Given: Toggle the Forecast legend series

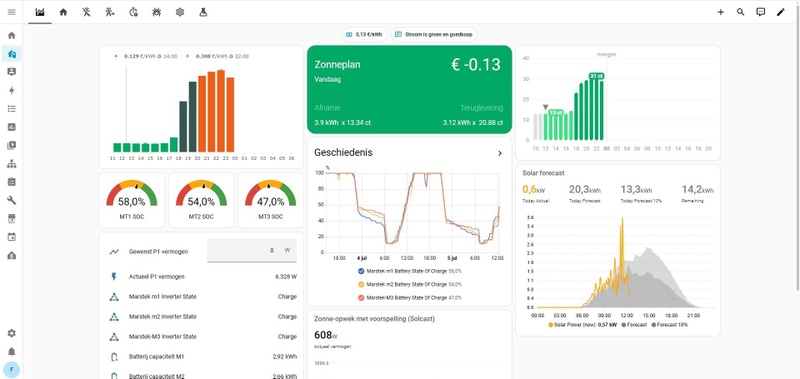Looking at the screenshot, I should click(634, 324).
